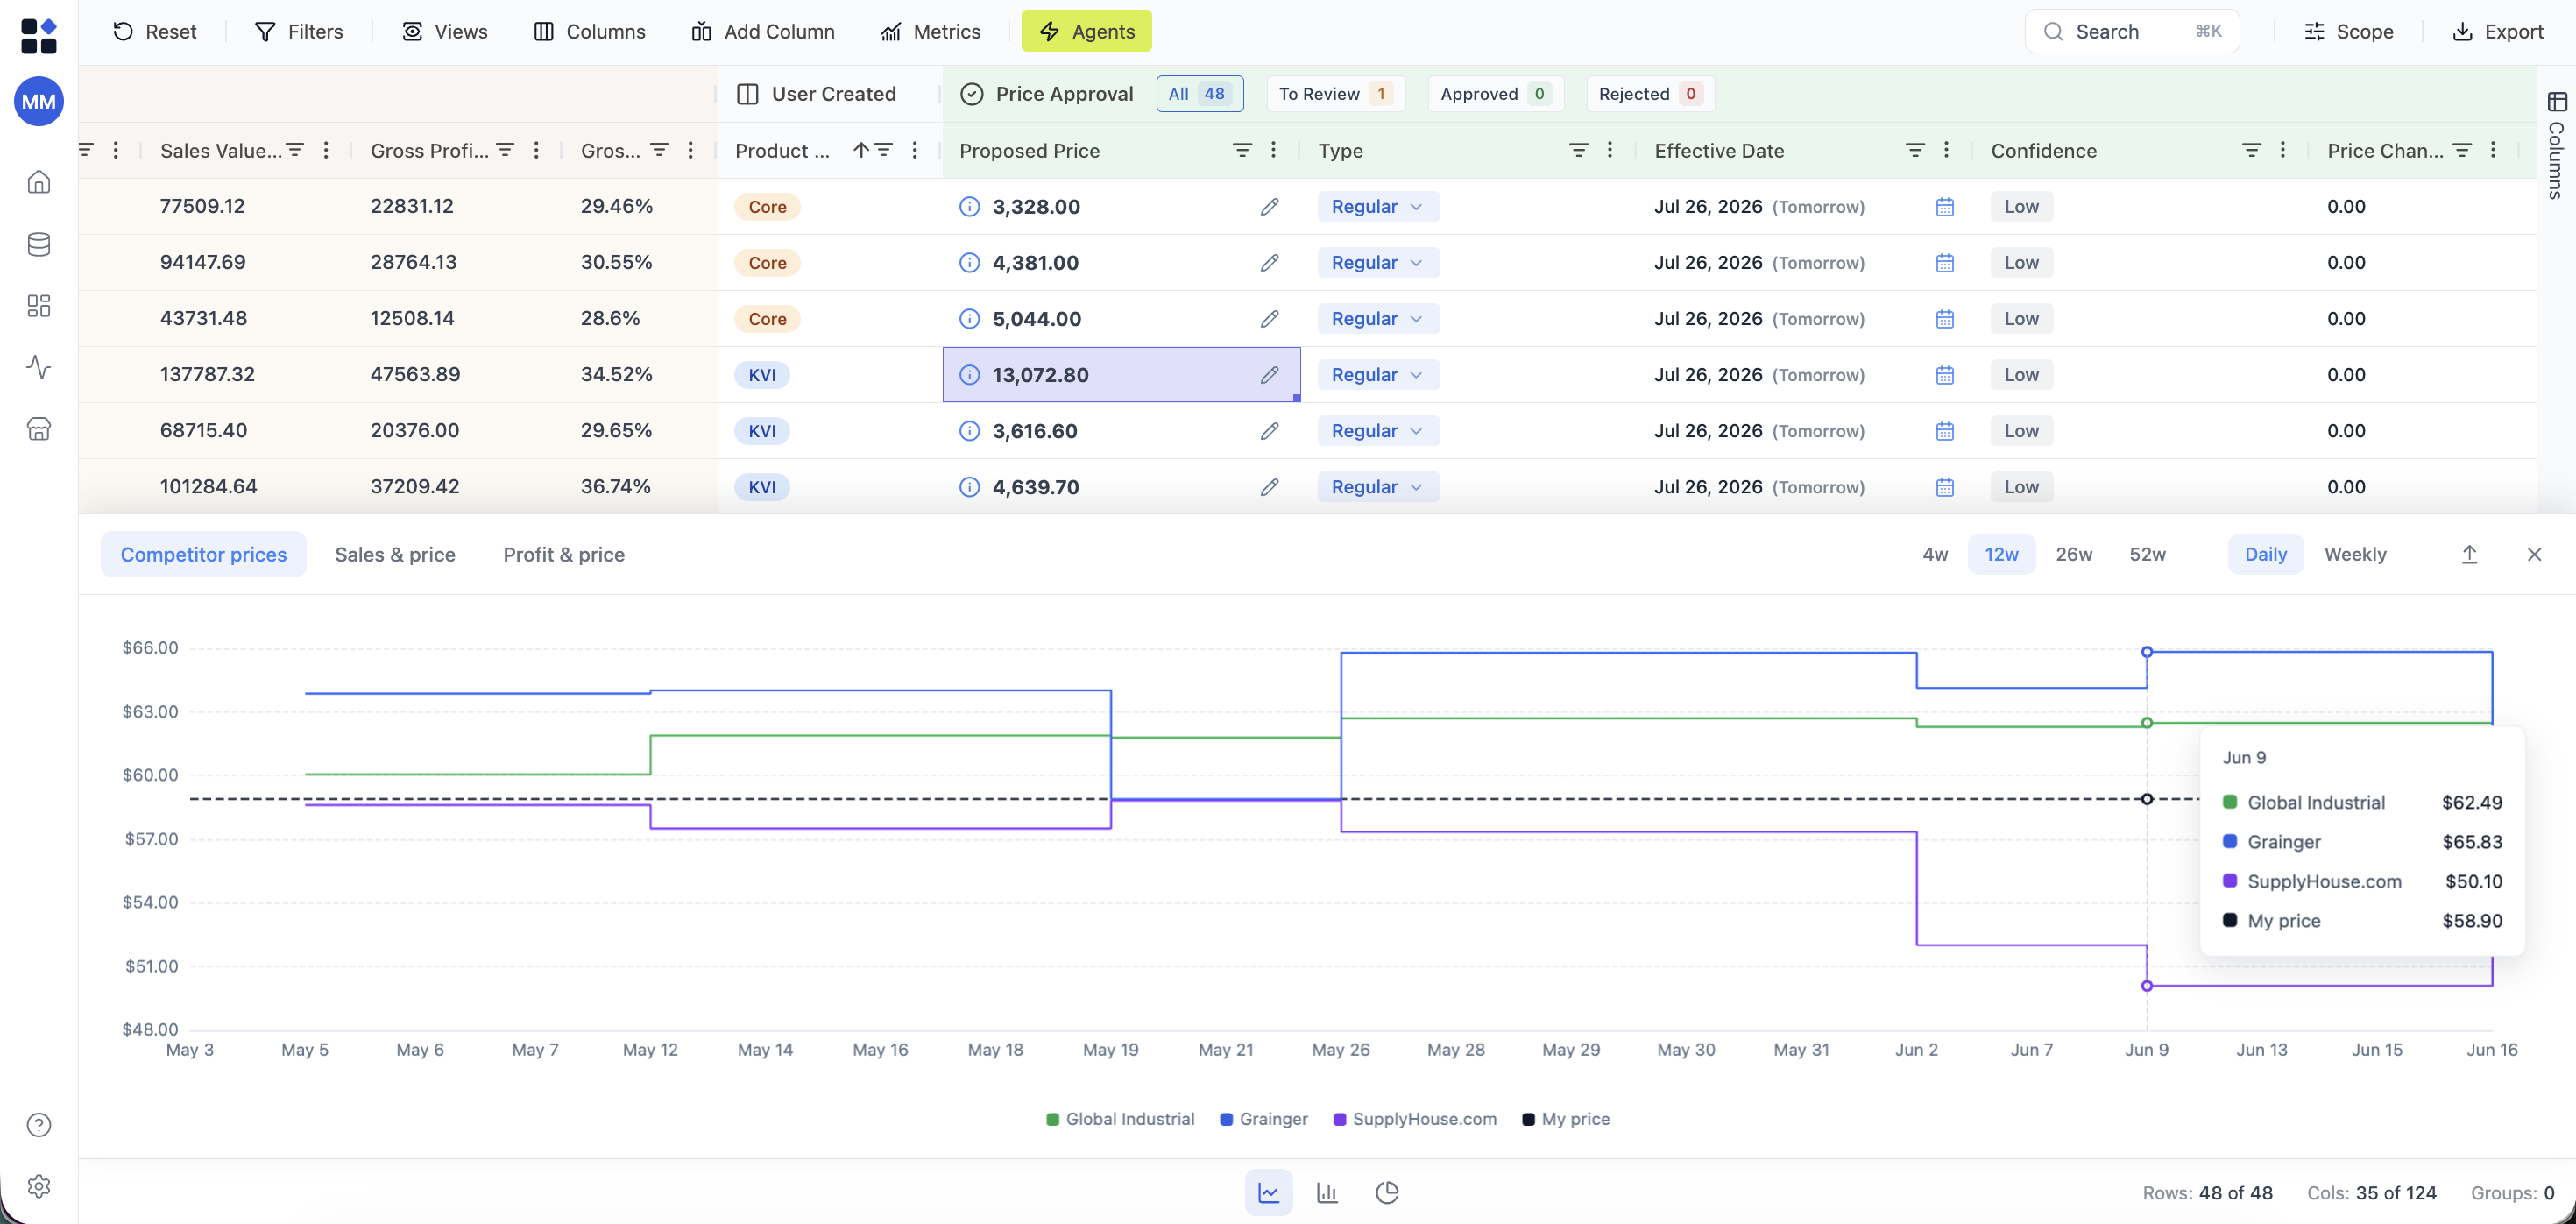This screenshot has width=2576, height=1224.
Task: Open the MM user avatar
Action: (x=38, y=101)
